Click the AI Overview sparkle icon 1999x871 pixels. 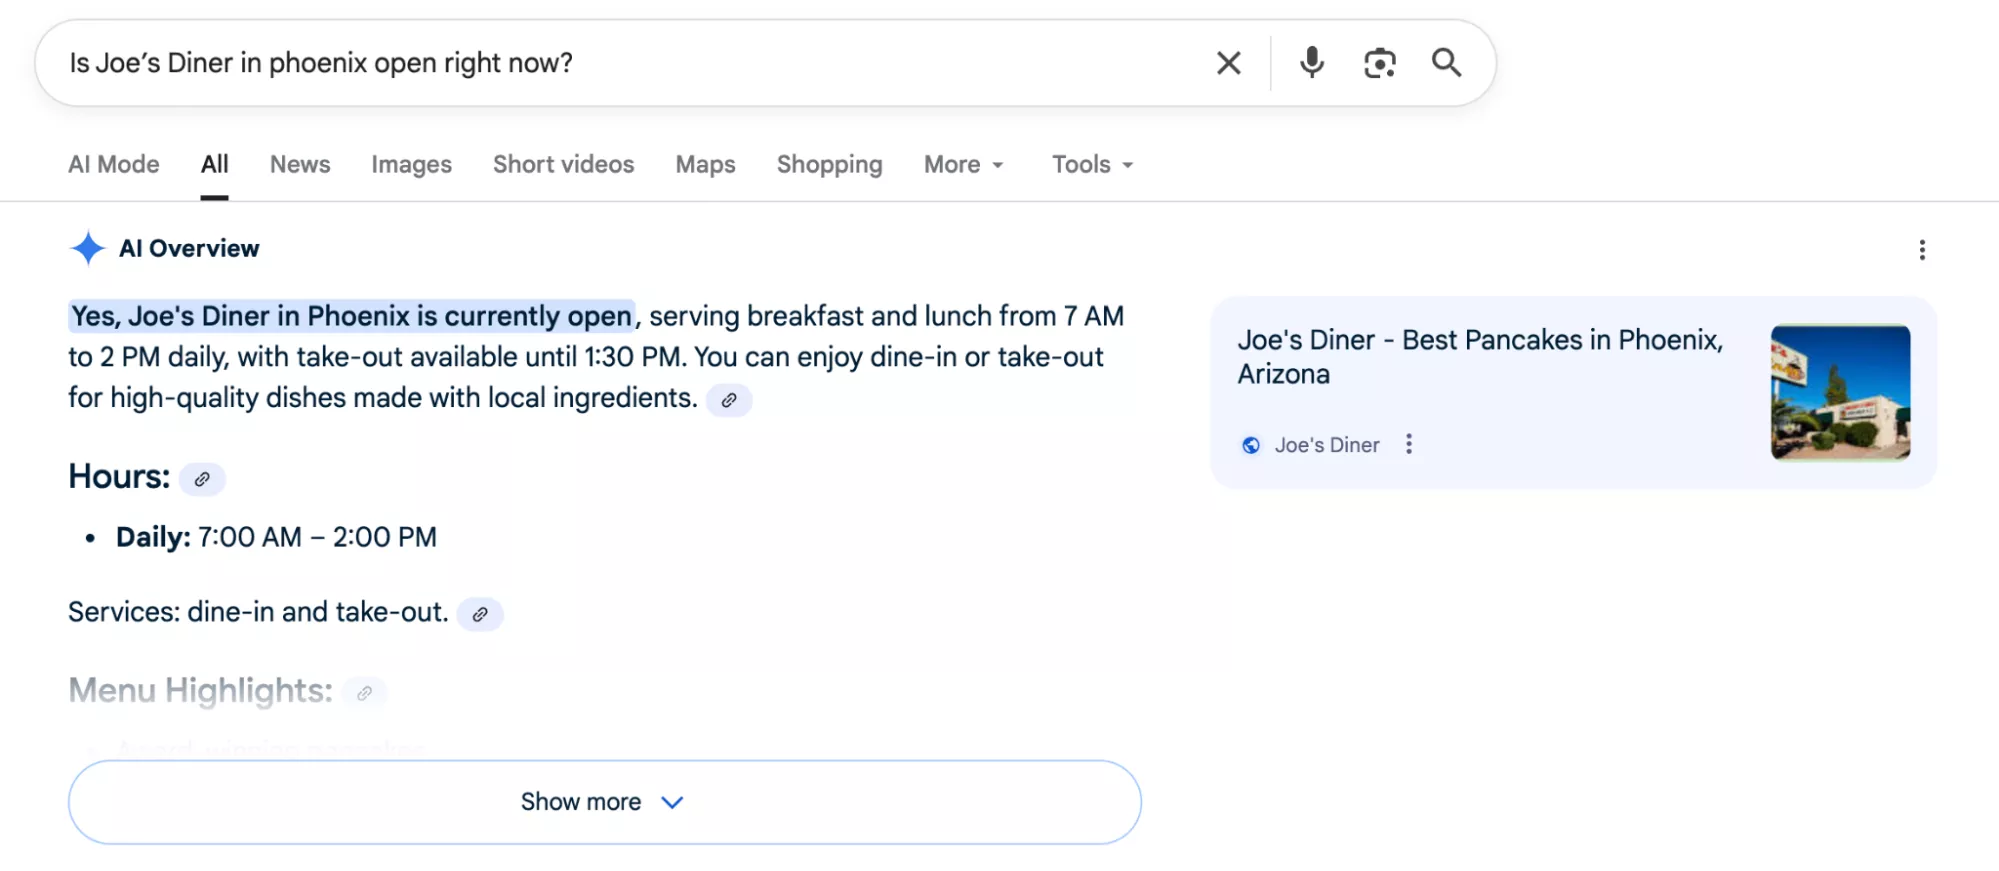pos(88,248)
